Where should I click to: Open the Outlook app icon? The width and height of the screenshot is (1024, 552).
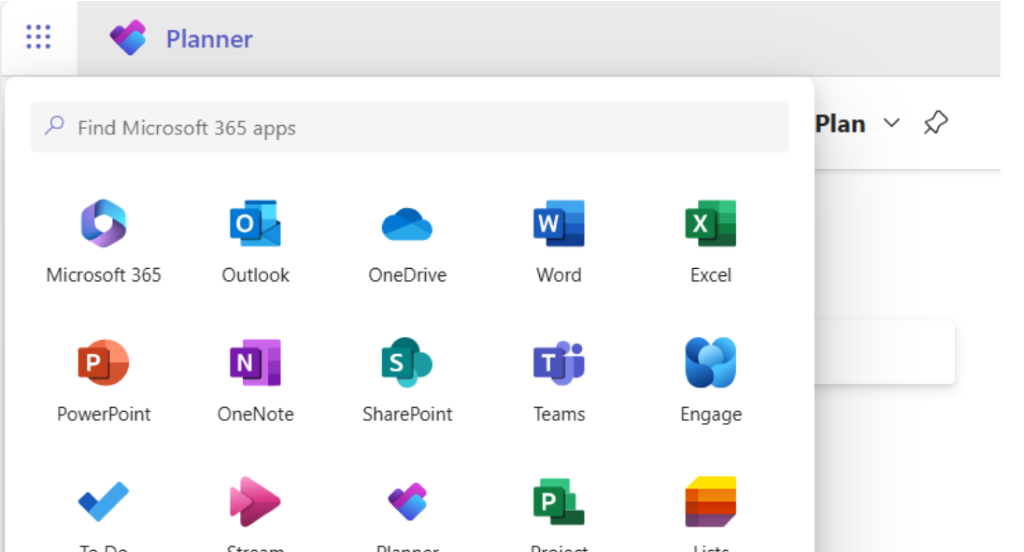point(255,223)
